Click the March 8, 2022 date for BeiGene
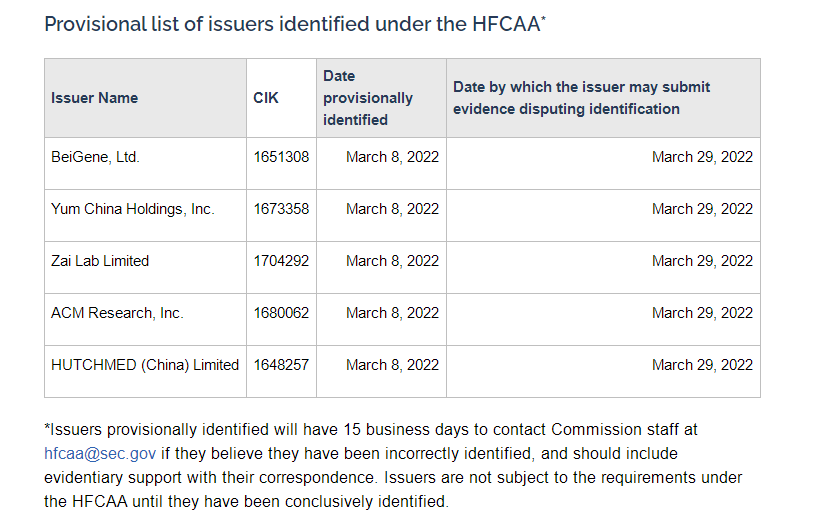This screenshot has height=516, width=817. (392, 157)
